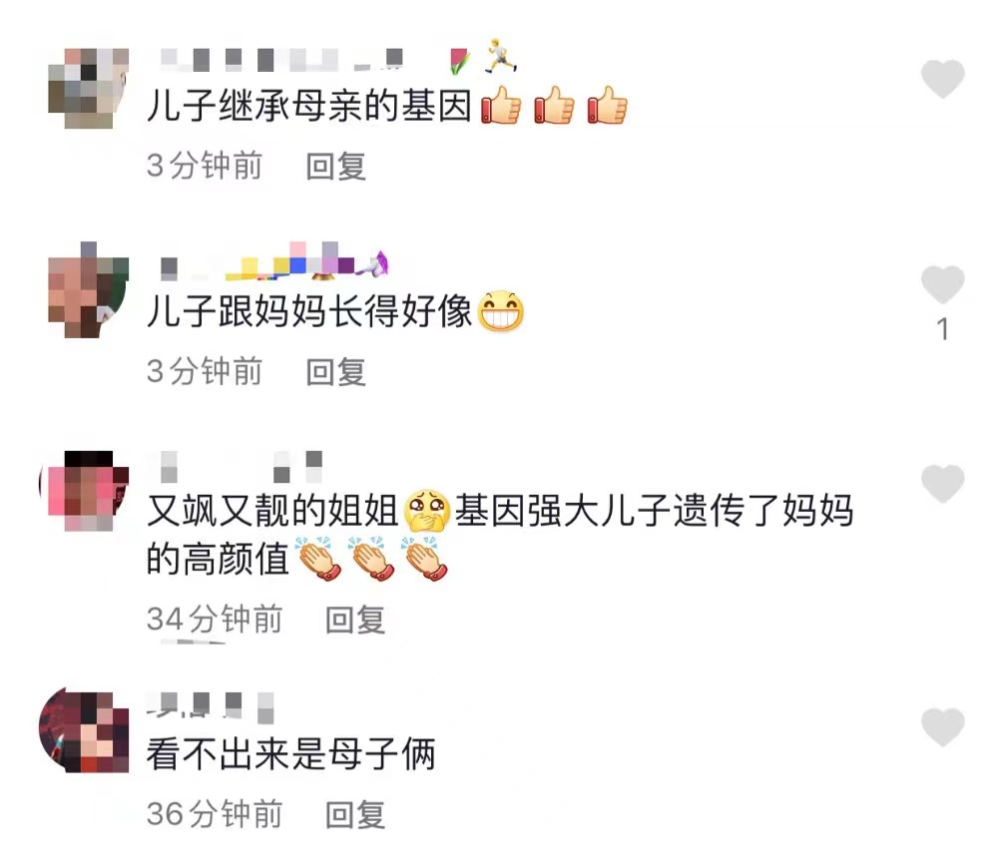The width and height of the screenshot is (1000, 860).
Task: Open the avatar beside 儿子跟妈妈长得好像
Action: point(89,290)
